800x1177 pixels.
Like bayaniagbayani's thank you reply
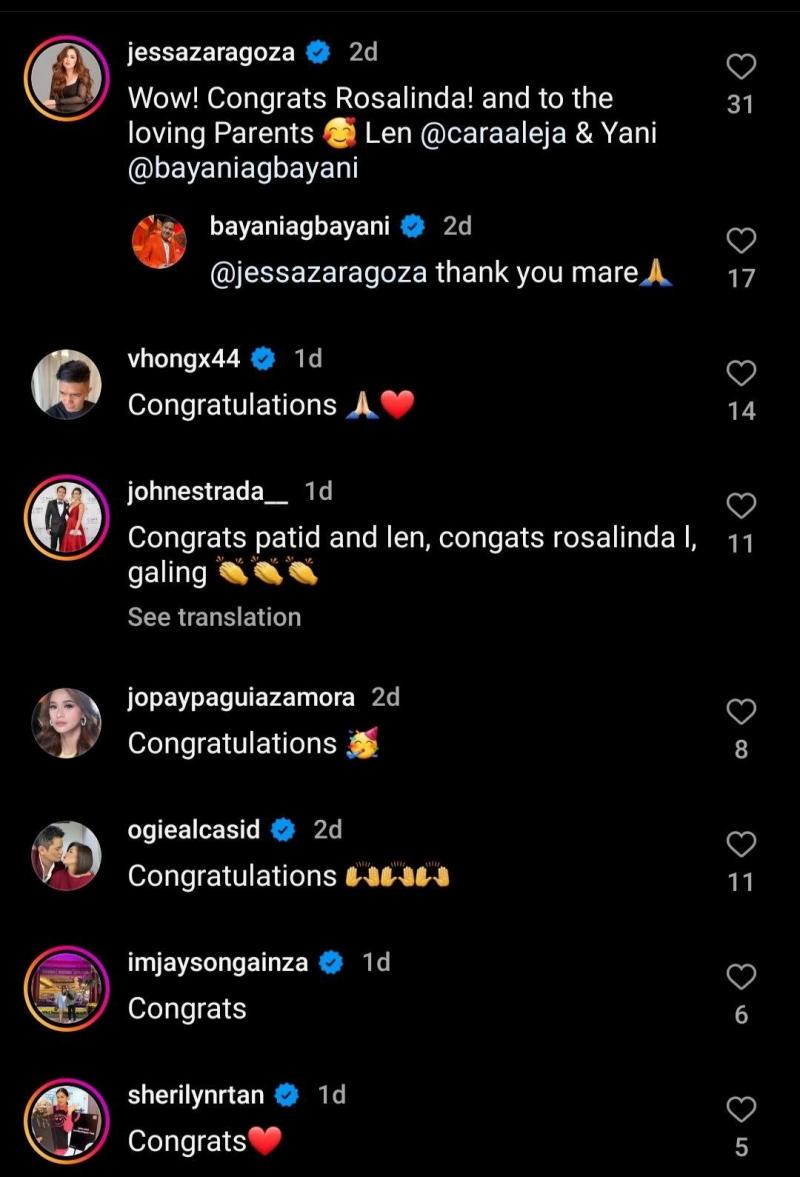click(x=740, y=241)
